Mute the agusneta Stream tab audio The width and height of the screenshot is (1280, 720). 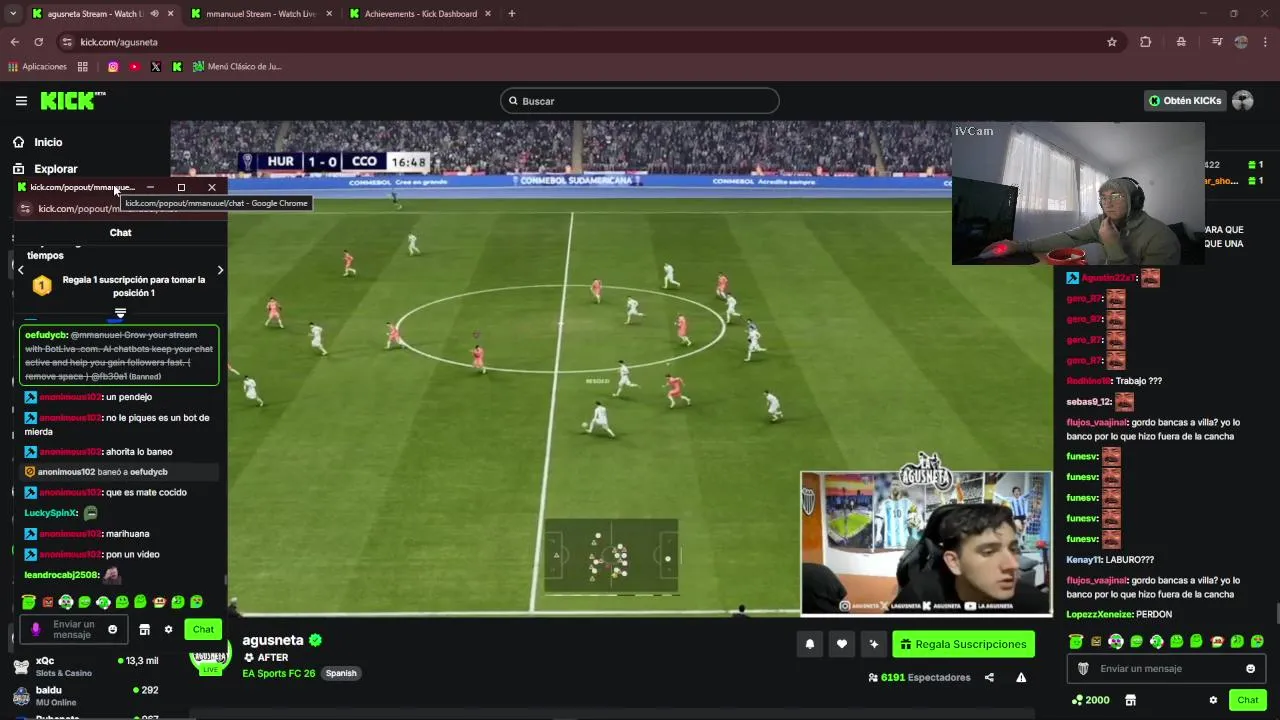click(x=154, y=14)
